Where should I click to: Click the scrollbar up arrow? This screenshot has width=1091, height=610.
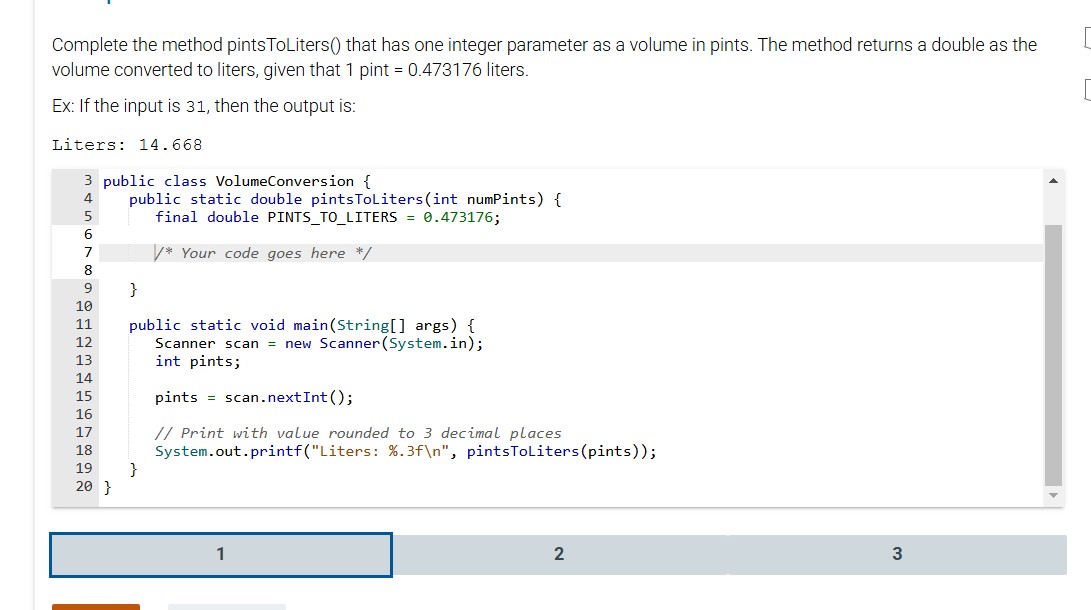[1053, 179]
